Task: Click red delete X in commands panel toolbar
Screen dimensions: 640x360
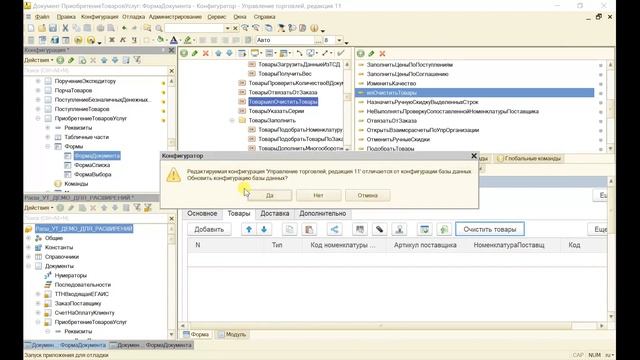Action: (382, 53)
